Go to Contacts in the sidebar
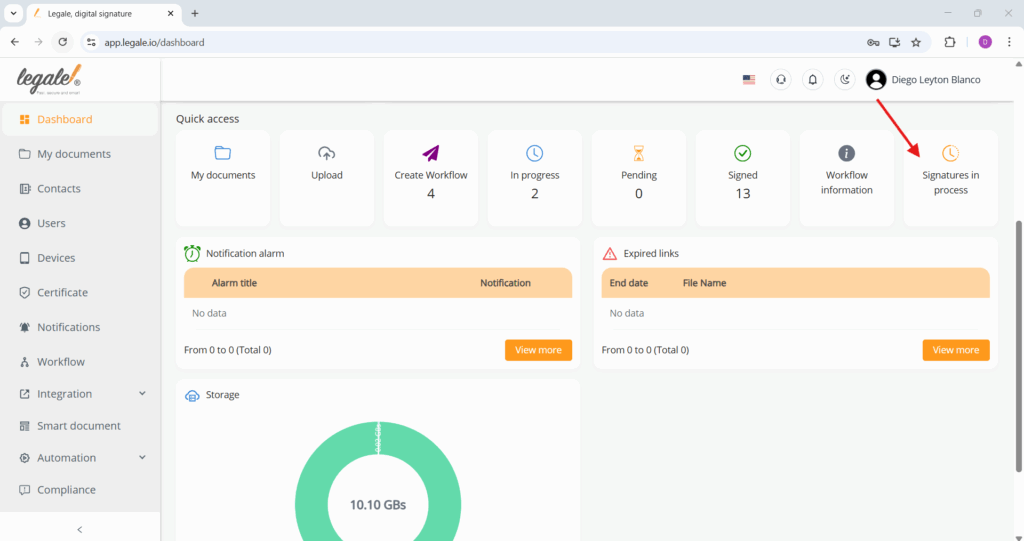The height and width of the screenshot is (541, 1024). pos(80,188)
